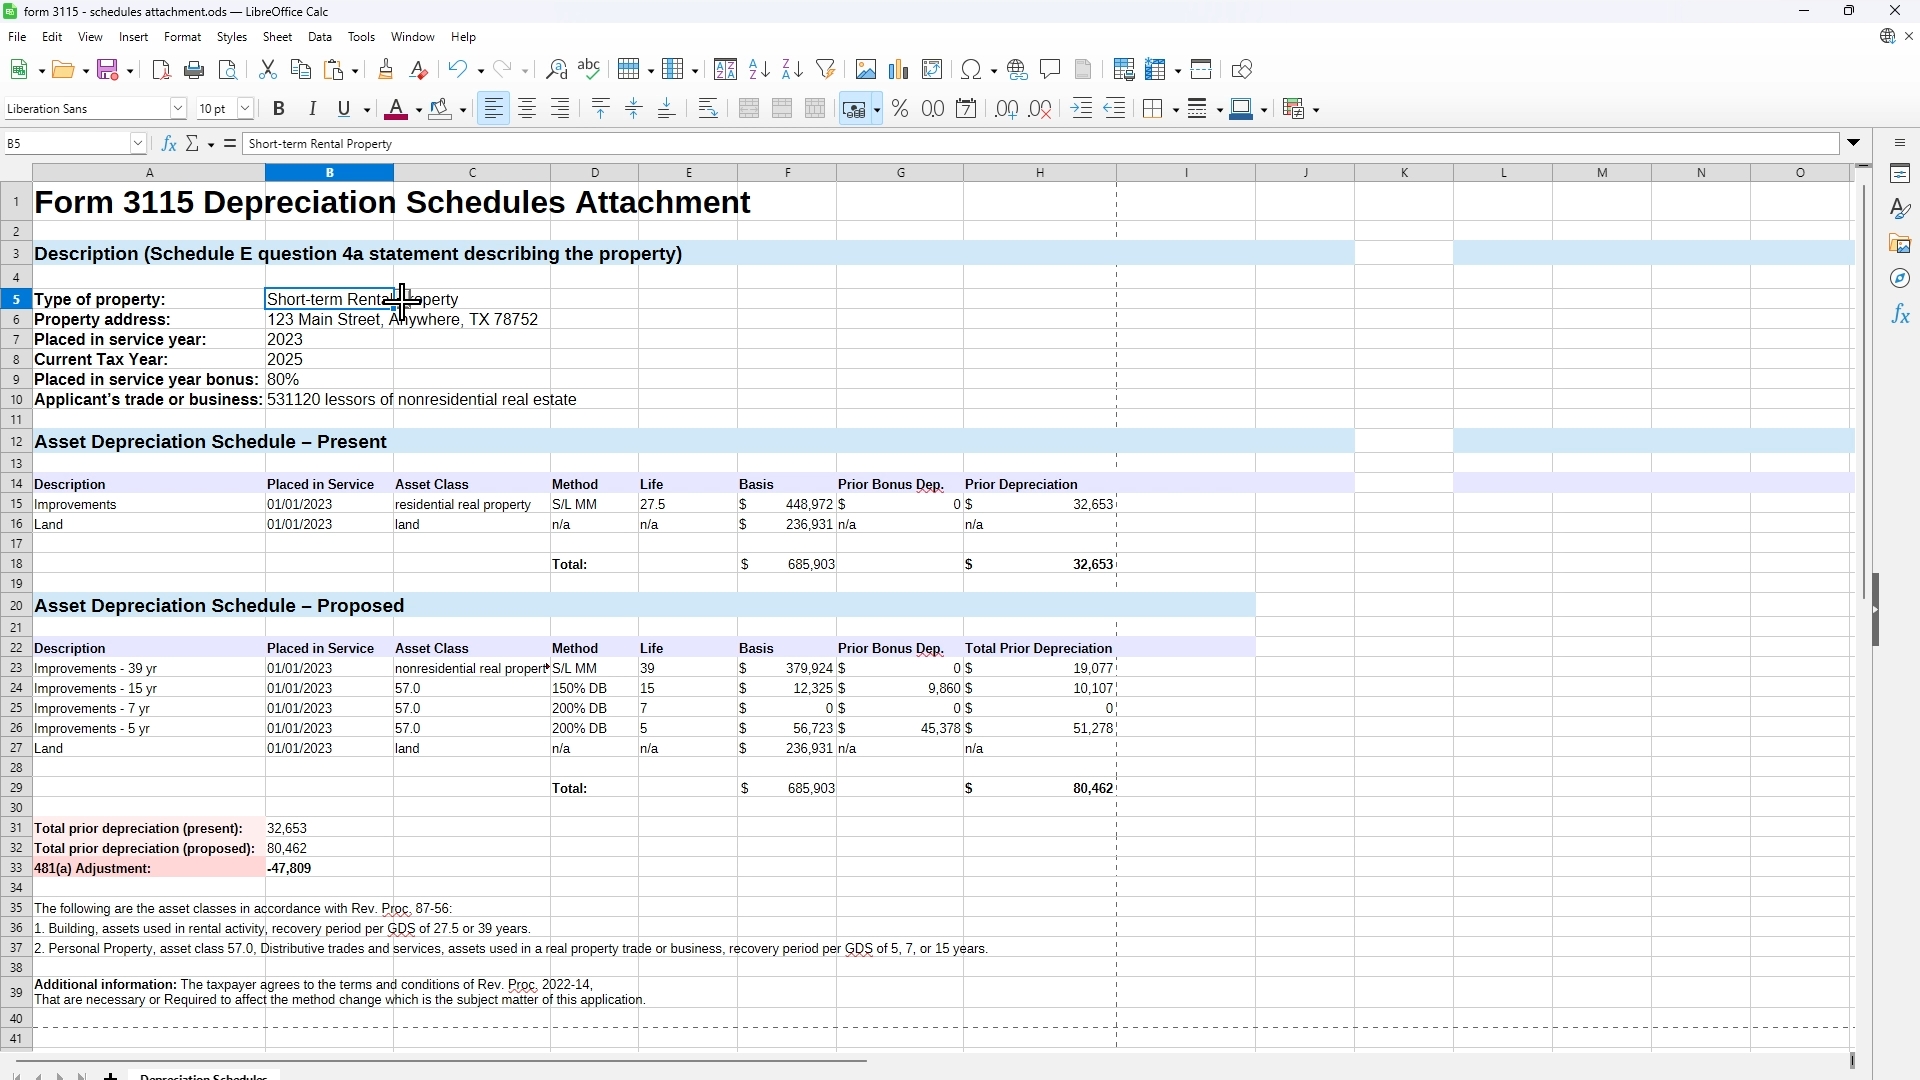Click the Function Wizard icon
The width and height of the screenshot is (1920, 1080).
pos(169,144)
